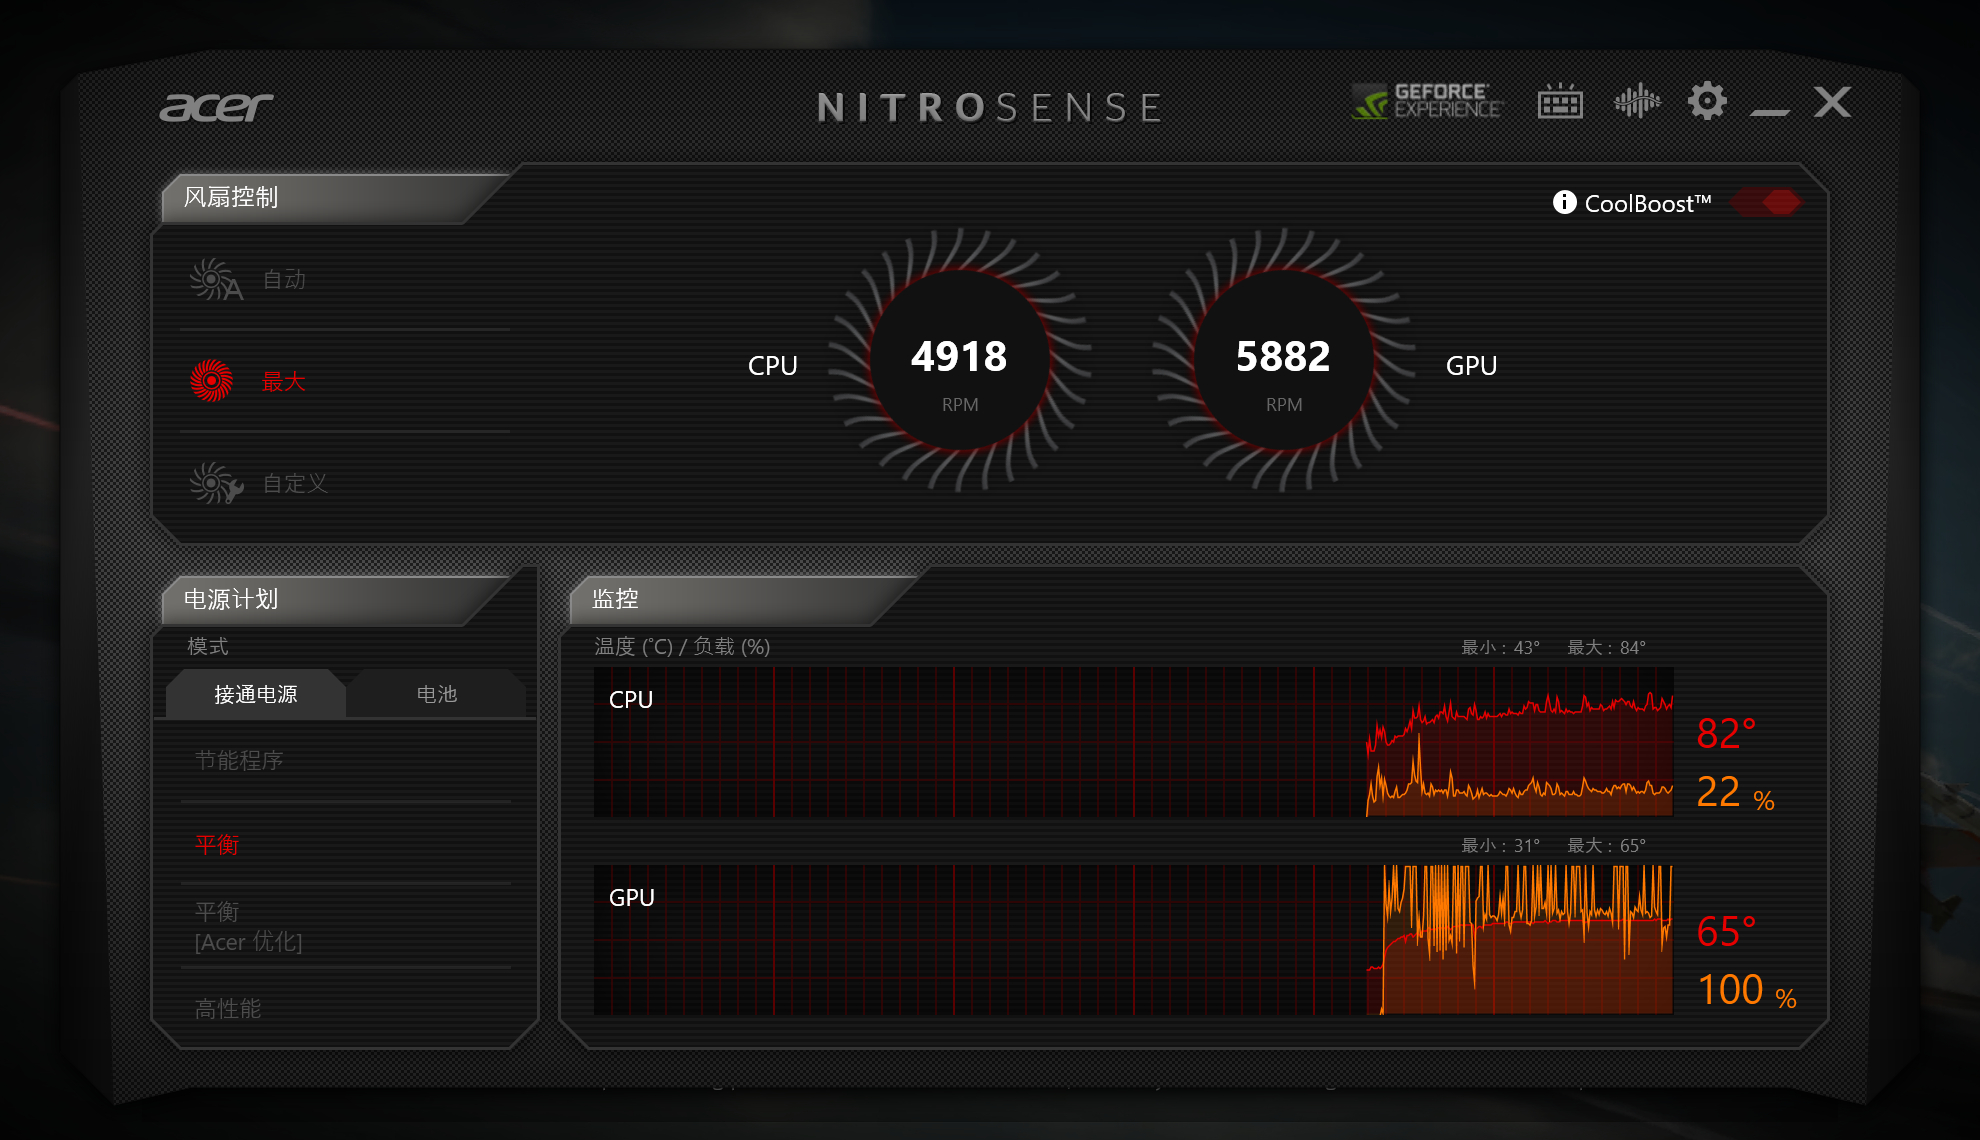Viewport: 1980px width, 1140px height.
Task: Click the 电源计划 panel header
Action: [335, 600]
